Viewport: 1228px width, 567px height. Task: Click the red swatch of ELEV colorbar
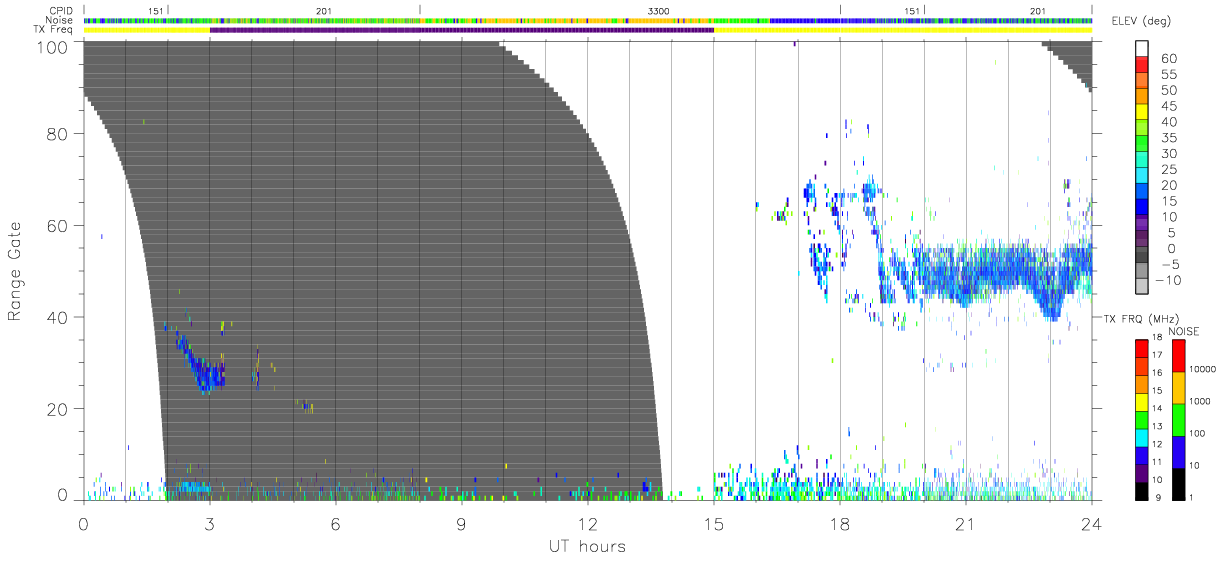(x=1144, y=66)
